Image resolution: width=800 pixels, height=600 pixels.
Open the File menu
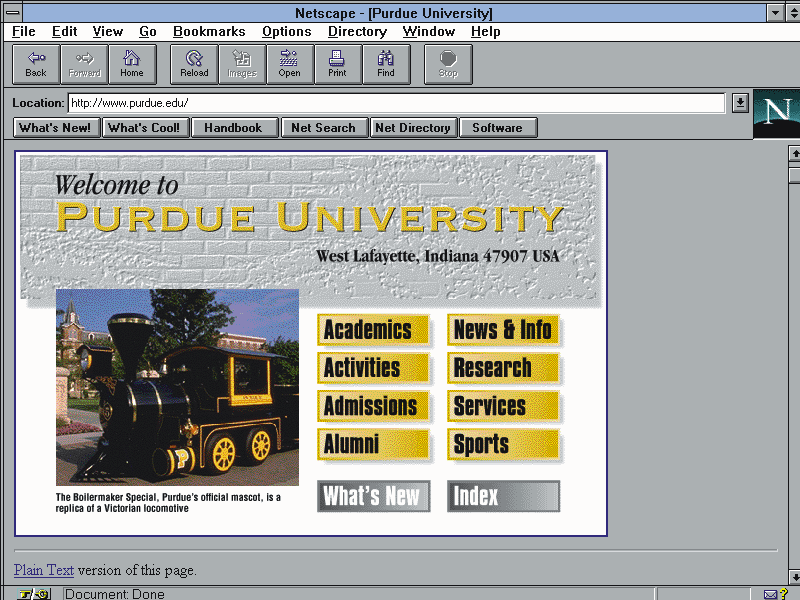point(23,32)
